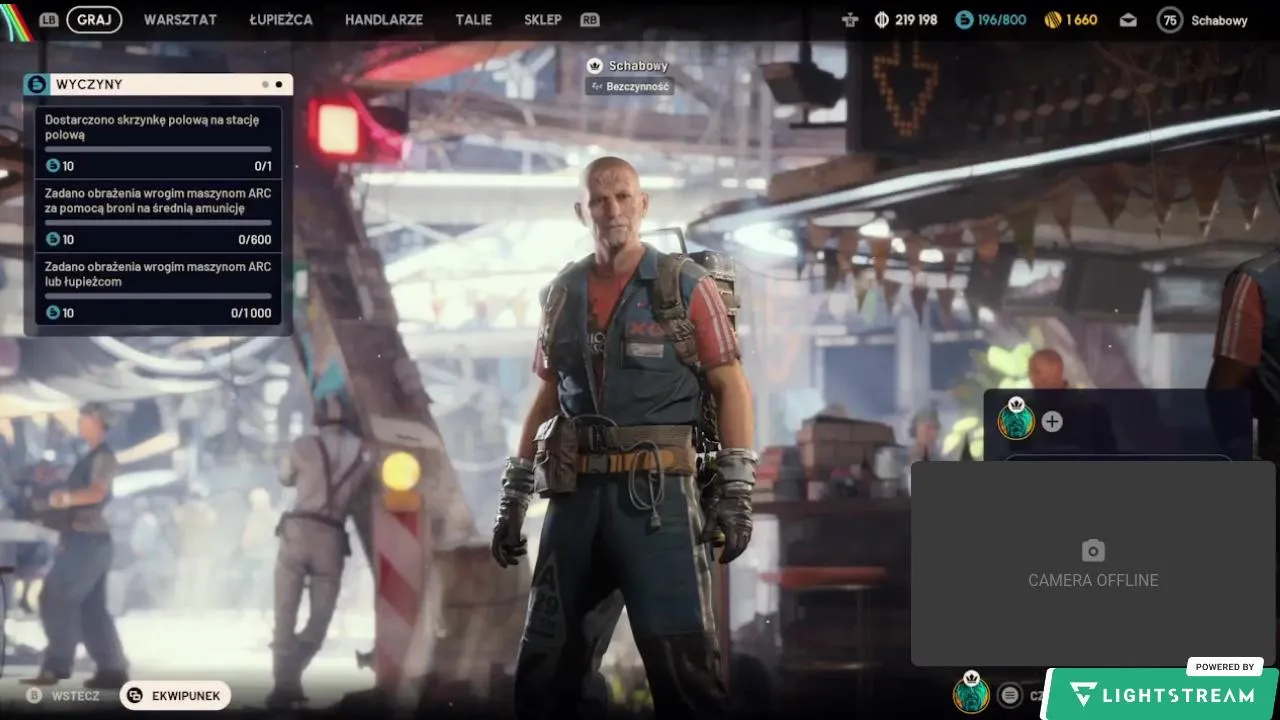This screenshot has height=720, width=1280.
Task: Click the crown icon beside Schabowy nameplate
Action: pos(594,66)
